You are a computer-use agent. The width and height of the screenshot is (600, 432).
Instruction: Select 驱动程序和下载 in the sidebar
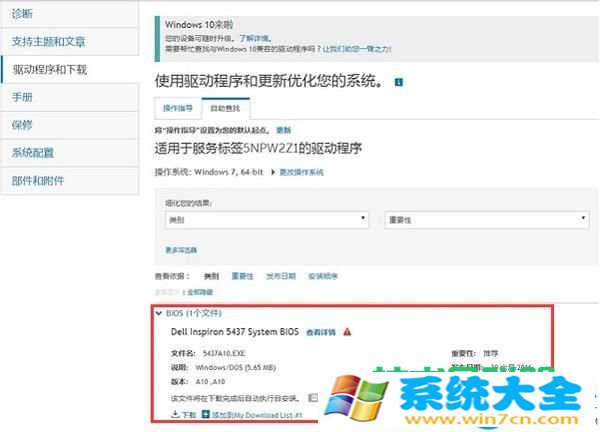point(70,70)
